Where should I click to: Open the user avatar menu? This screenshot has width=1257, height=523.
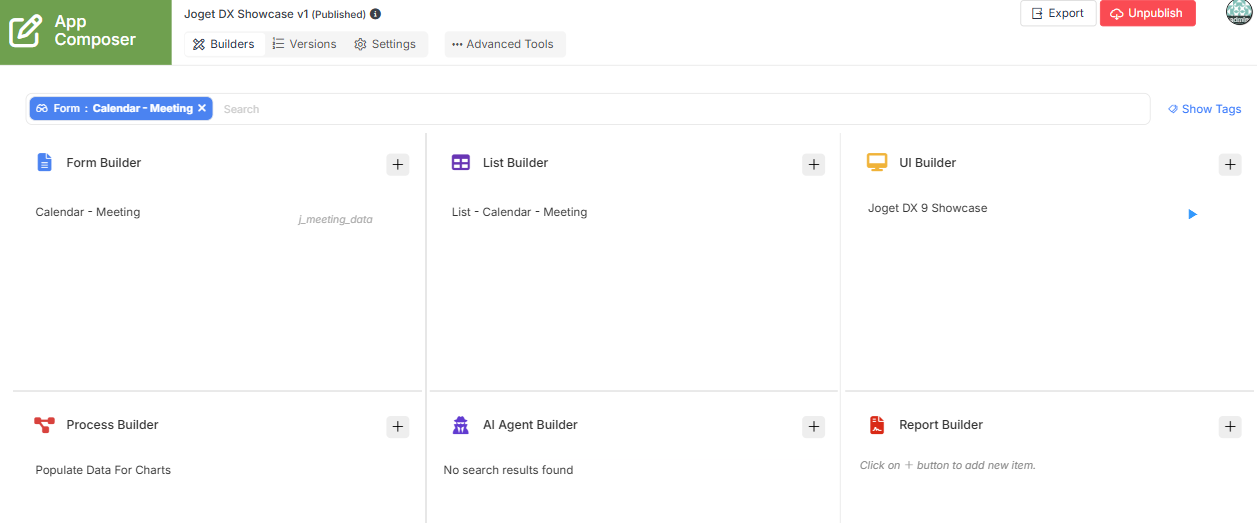[x=1239, y=12]
